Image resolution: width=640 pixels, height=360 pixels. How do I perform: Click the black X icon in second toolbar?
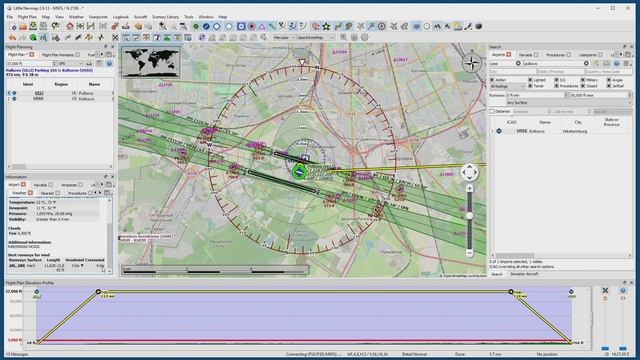coord(115,38)
